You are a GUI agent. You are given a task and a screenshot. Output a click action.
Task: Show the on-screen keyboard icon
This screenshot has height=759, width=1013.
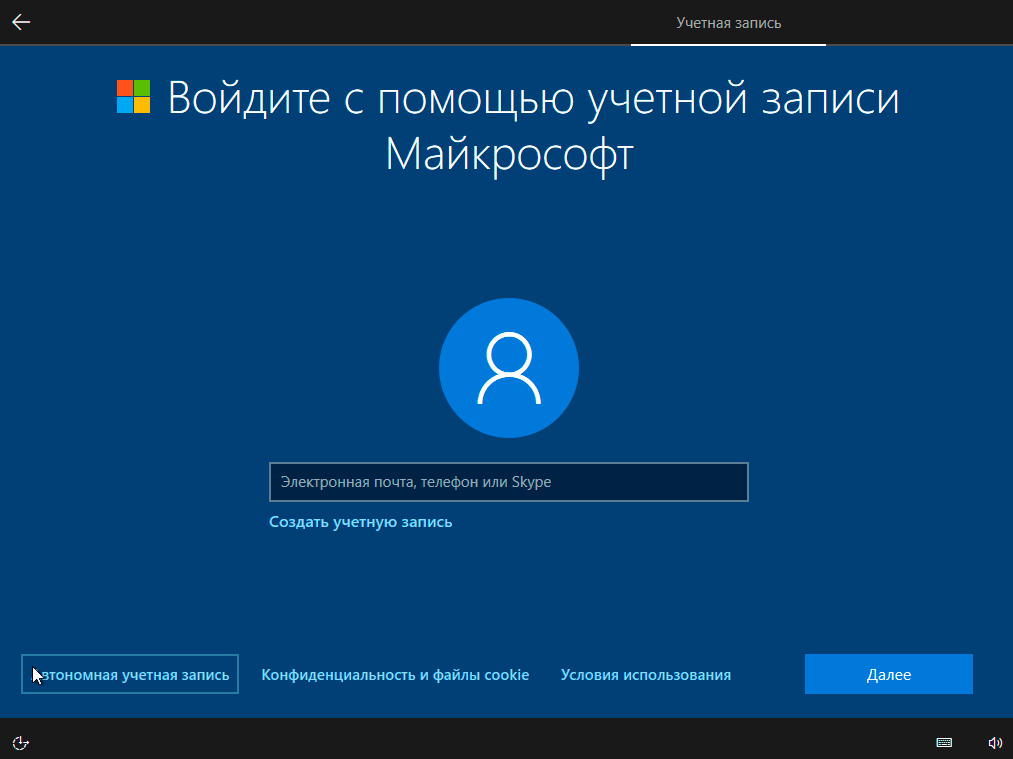943,742
